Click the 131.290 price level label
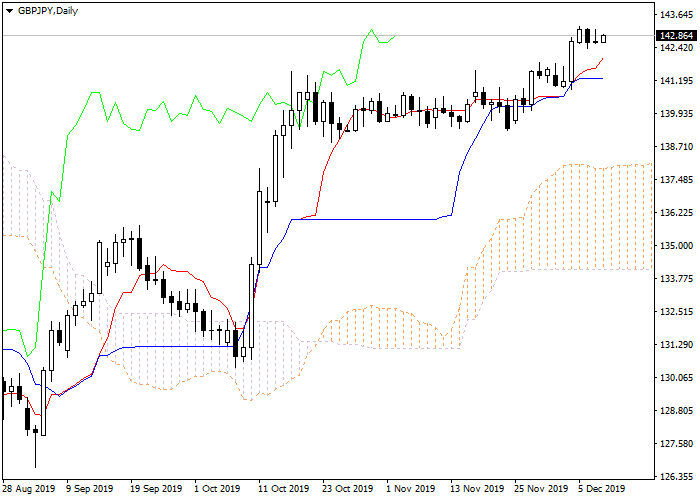Image resolution: width=700 pixels, height=500 pixels. pyautogui.click(x=676, y=345)
